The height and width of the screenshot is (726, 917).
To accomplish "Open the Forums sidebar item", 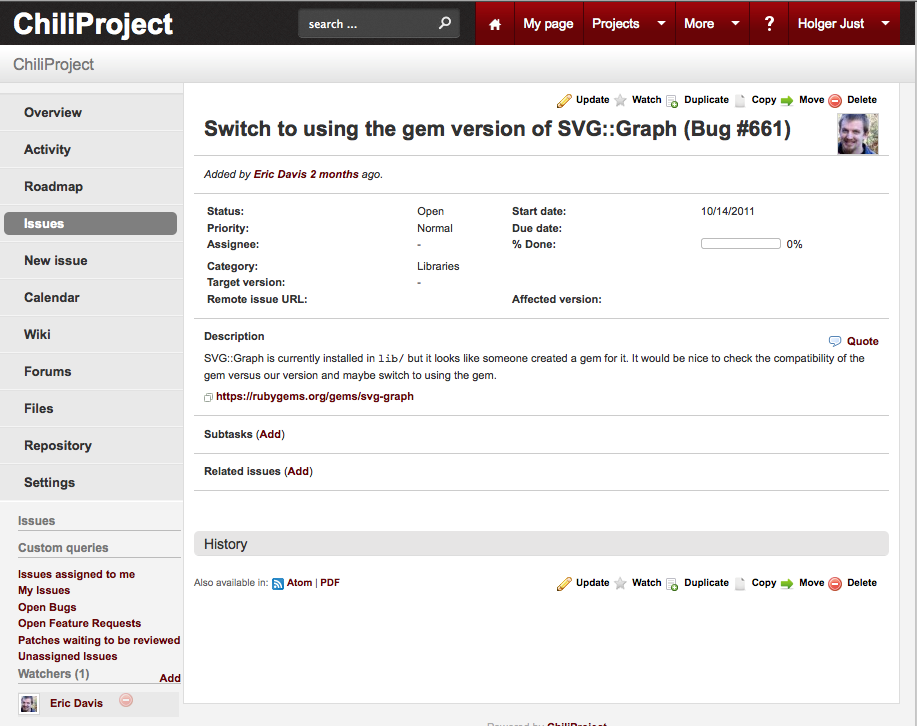I will point(92,371).
